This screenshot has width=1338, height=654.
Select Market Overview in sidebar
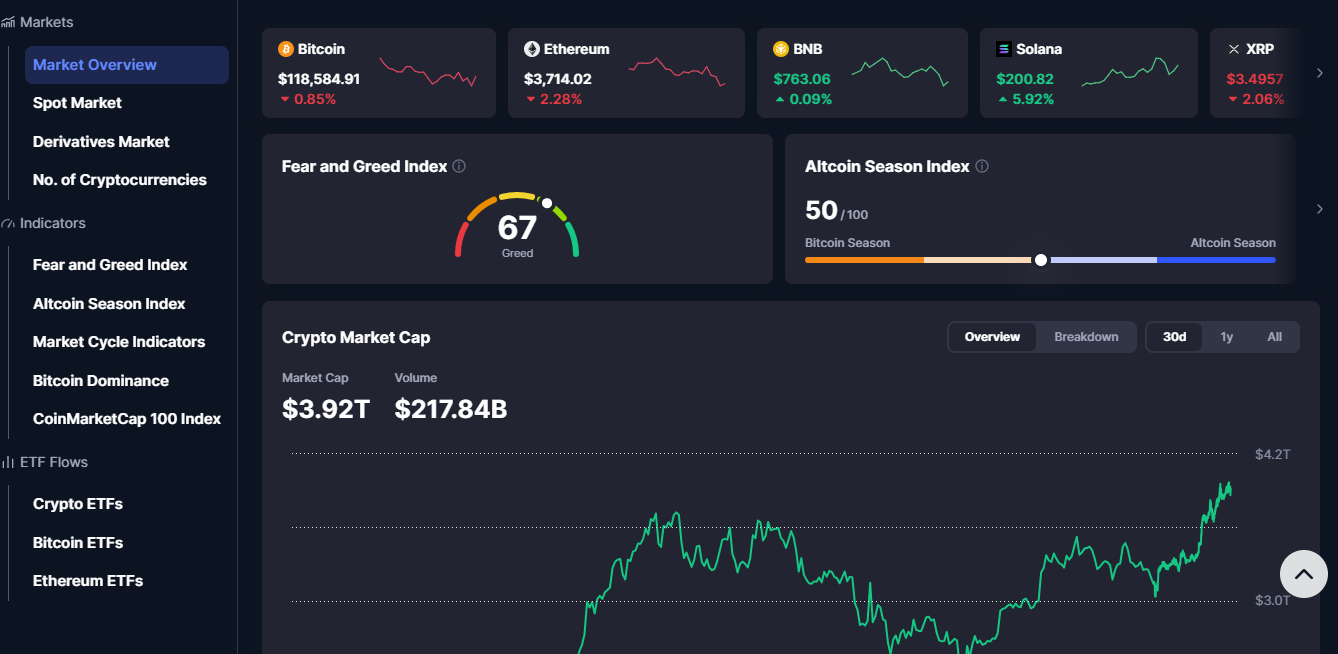point(127,65)
